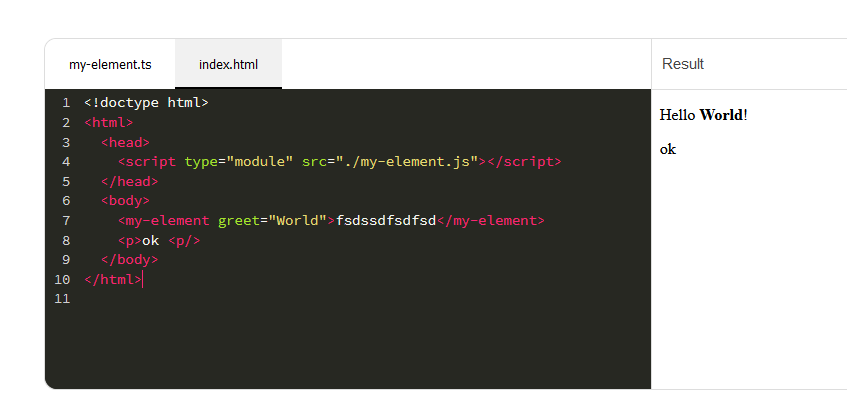Screen dimensions: 847x406
Task: Click the closing html tag on line 10
Action: (113, 280)
